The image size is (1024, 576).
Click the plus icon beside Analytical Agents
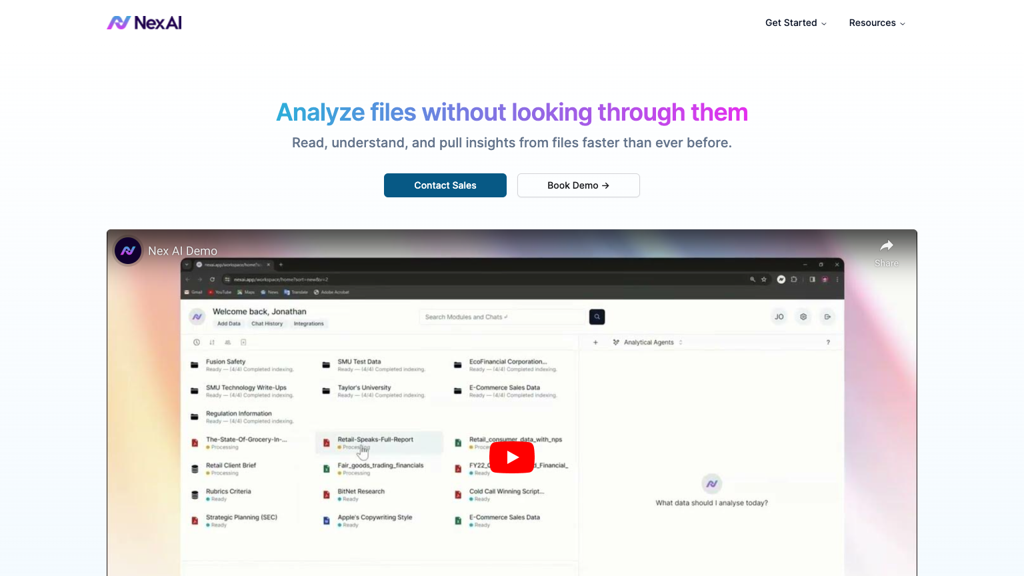596,343
